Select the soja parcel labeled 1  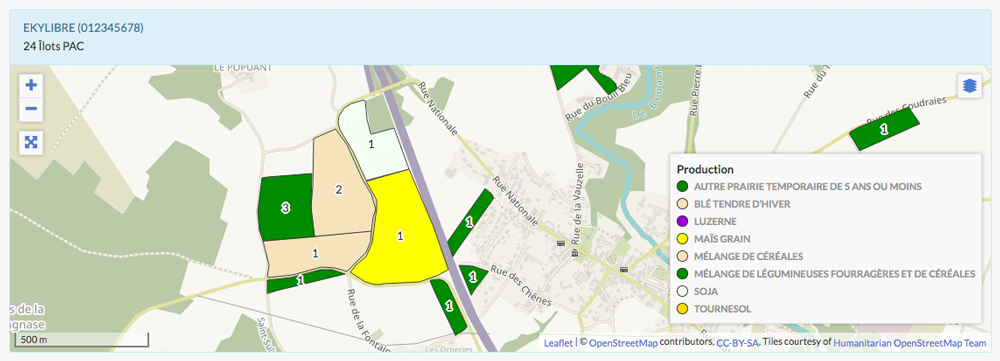tap(372, 145)
